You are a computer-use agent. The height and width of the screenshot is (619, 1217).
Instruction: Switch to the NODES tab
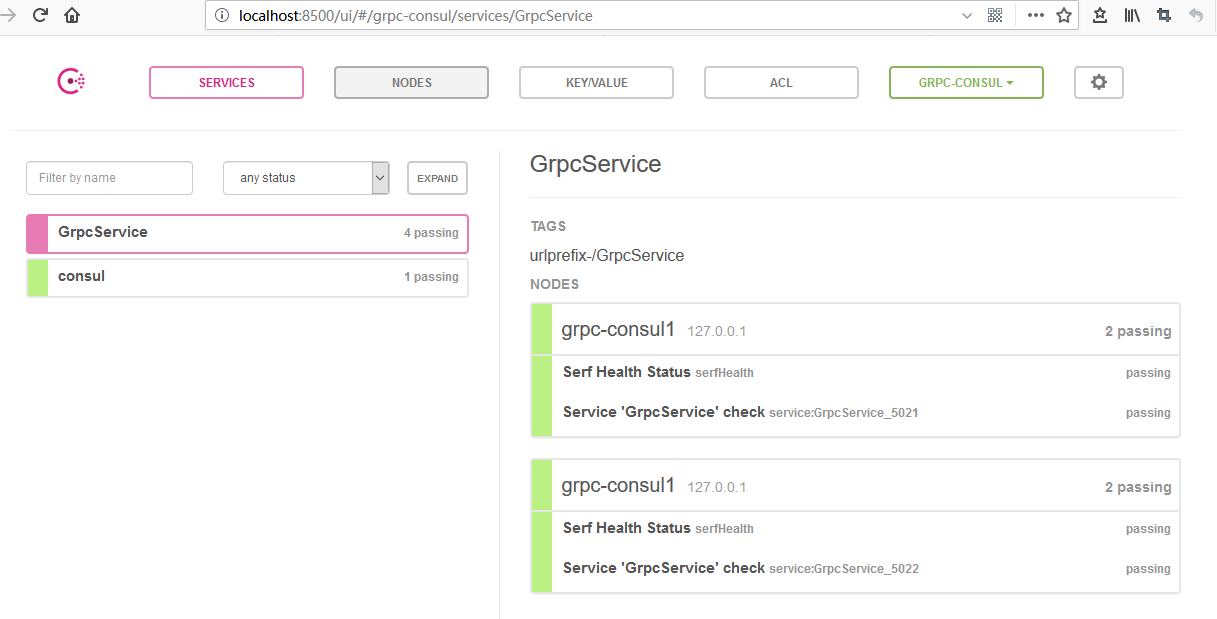[411, 82]
